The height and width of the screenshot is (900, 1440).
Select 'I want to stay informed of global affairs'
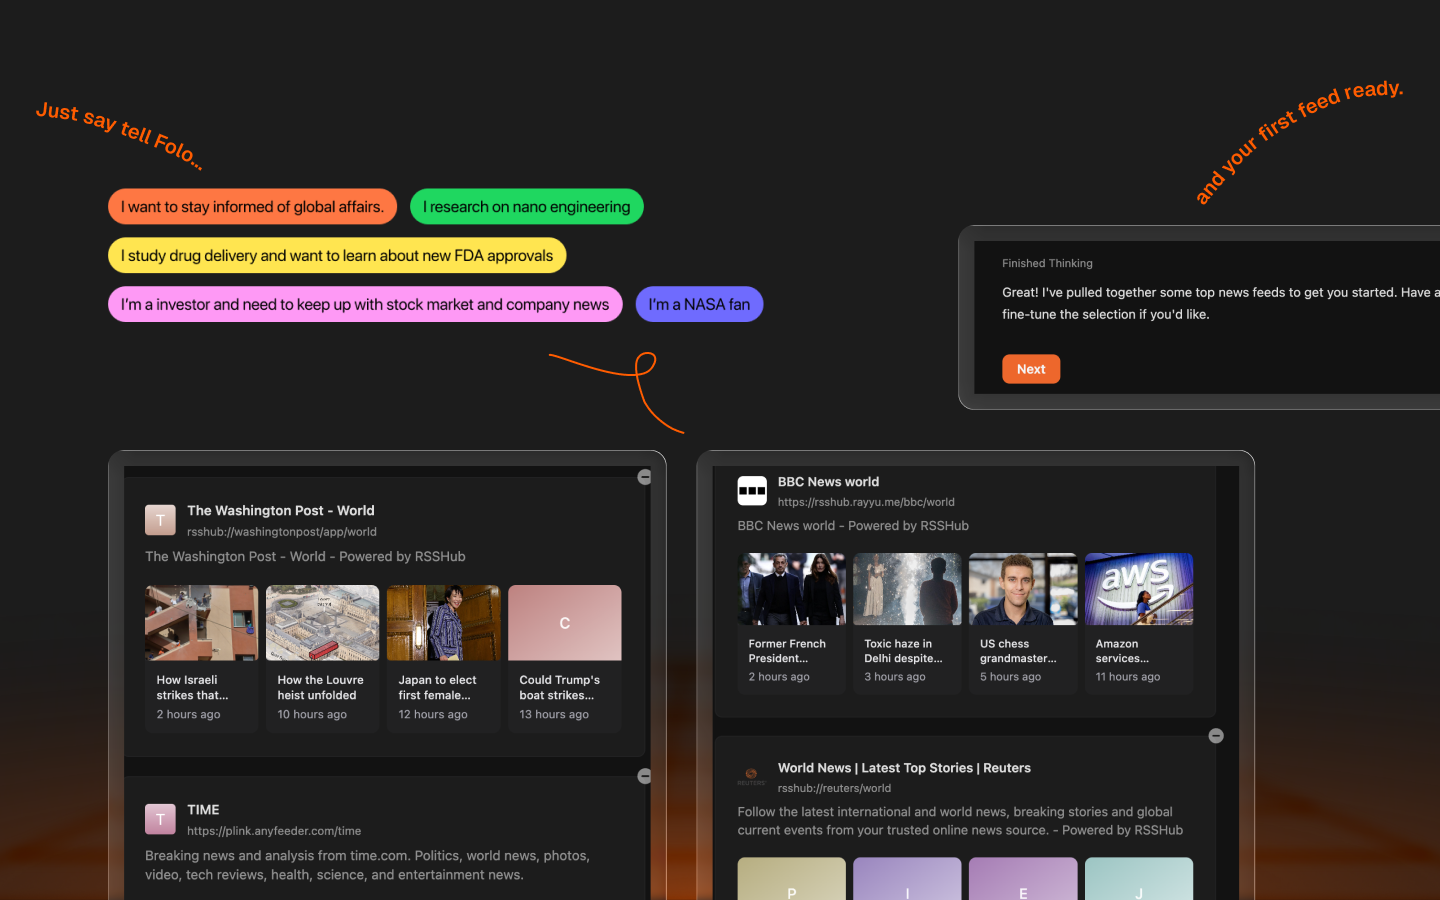(x=252, y=207)
